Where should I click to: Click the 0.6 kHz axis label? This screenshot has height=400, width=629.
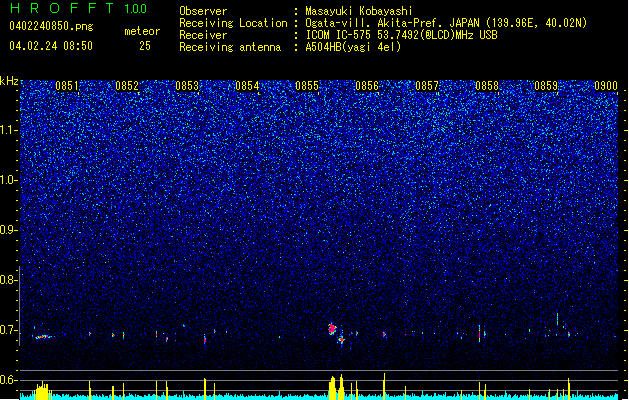pyautogui.click(x=9, y=380)
